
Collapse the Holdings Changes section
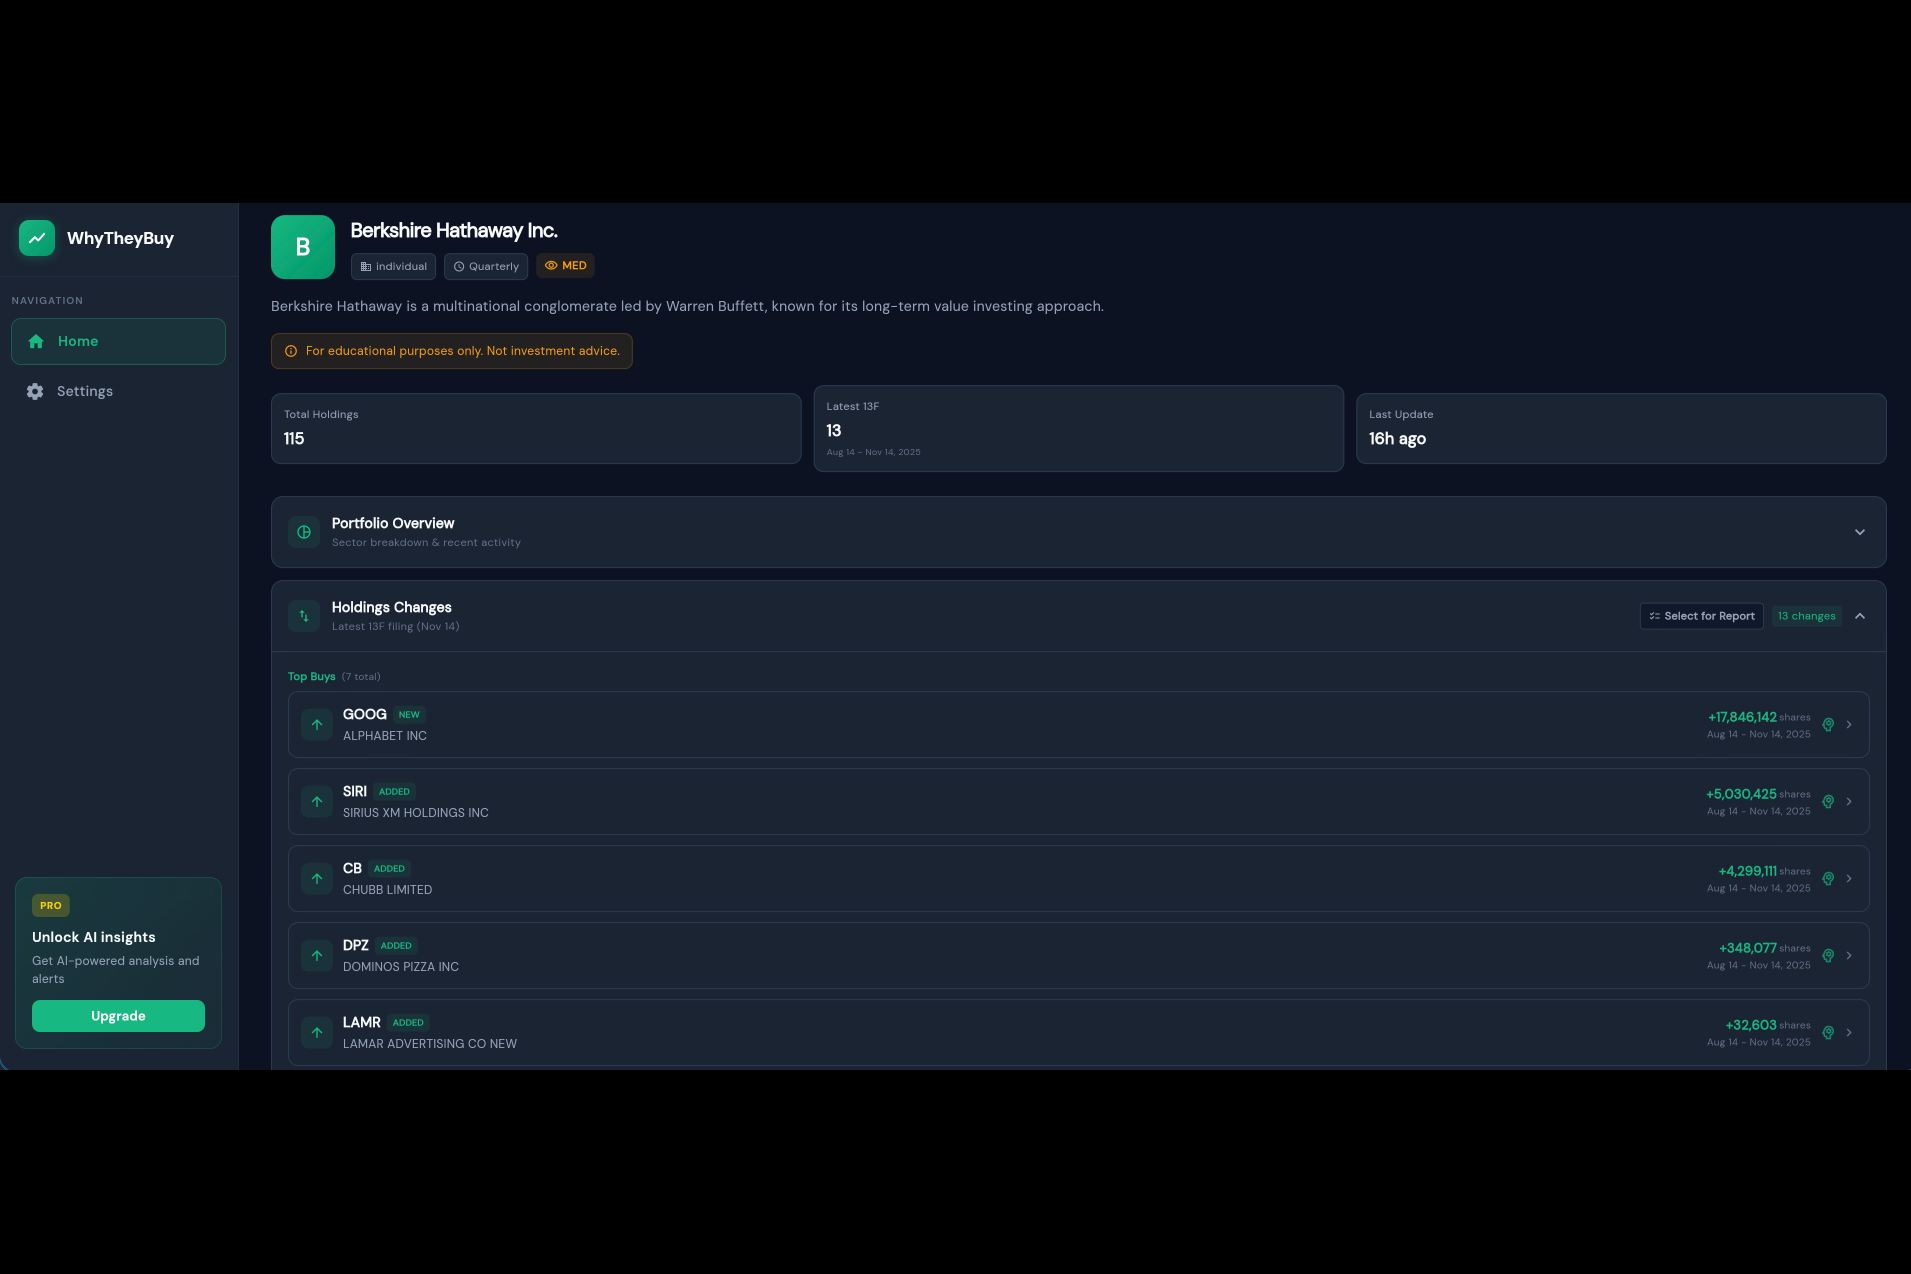pos(1860,616)
